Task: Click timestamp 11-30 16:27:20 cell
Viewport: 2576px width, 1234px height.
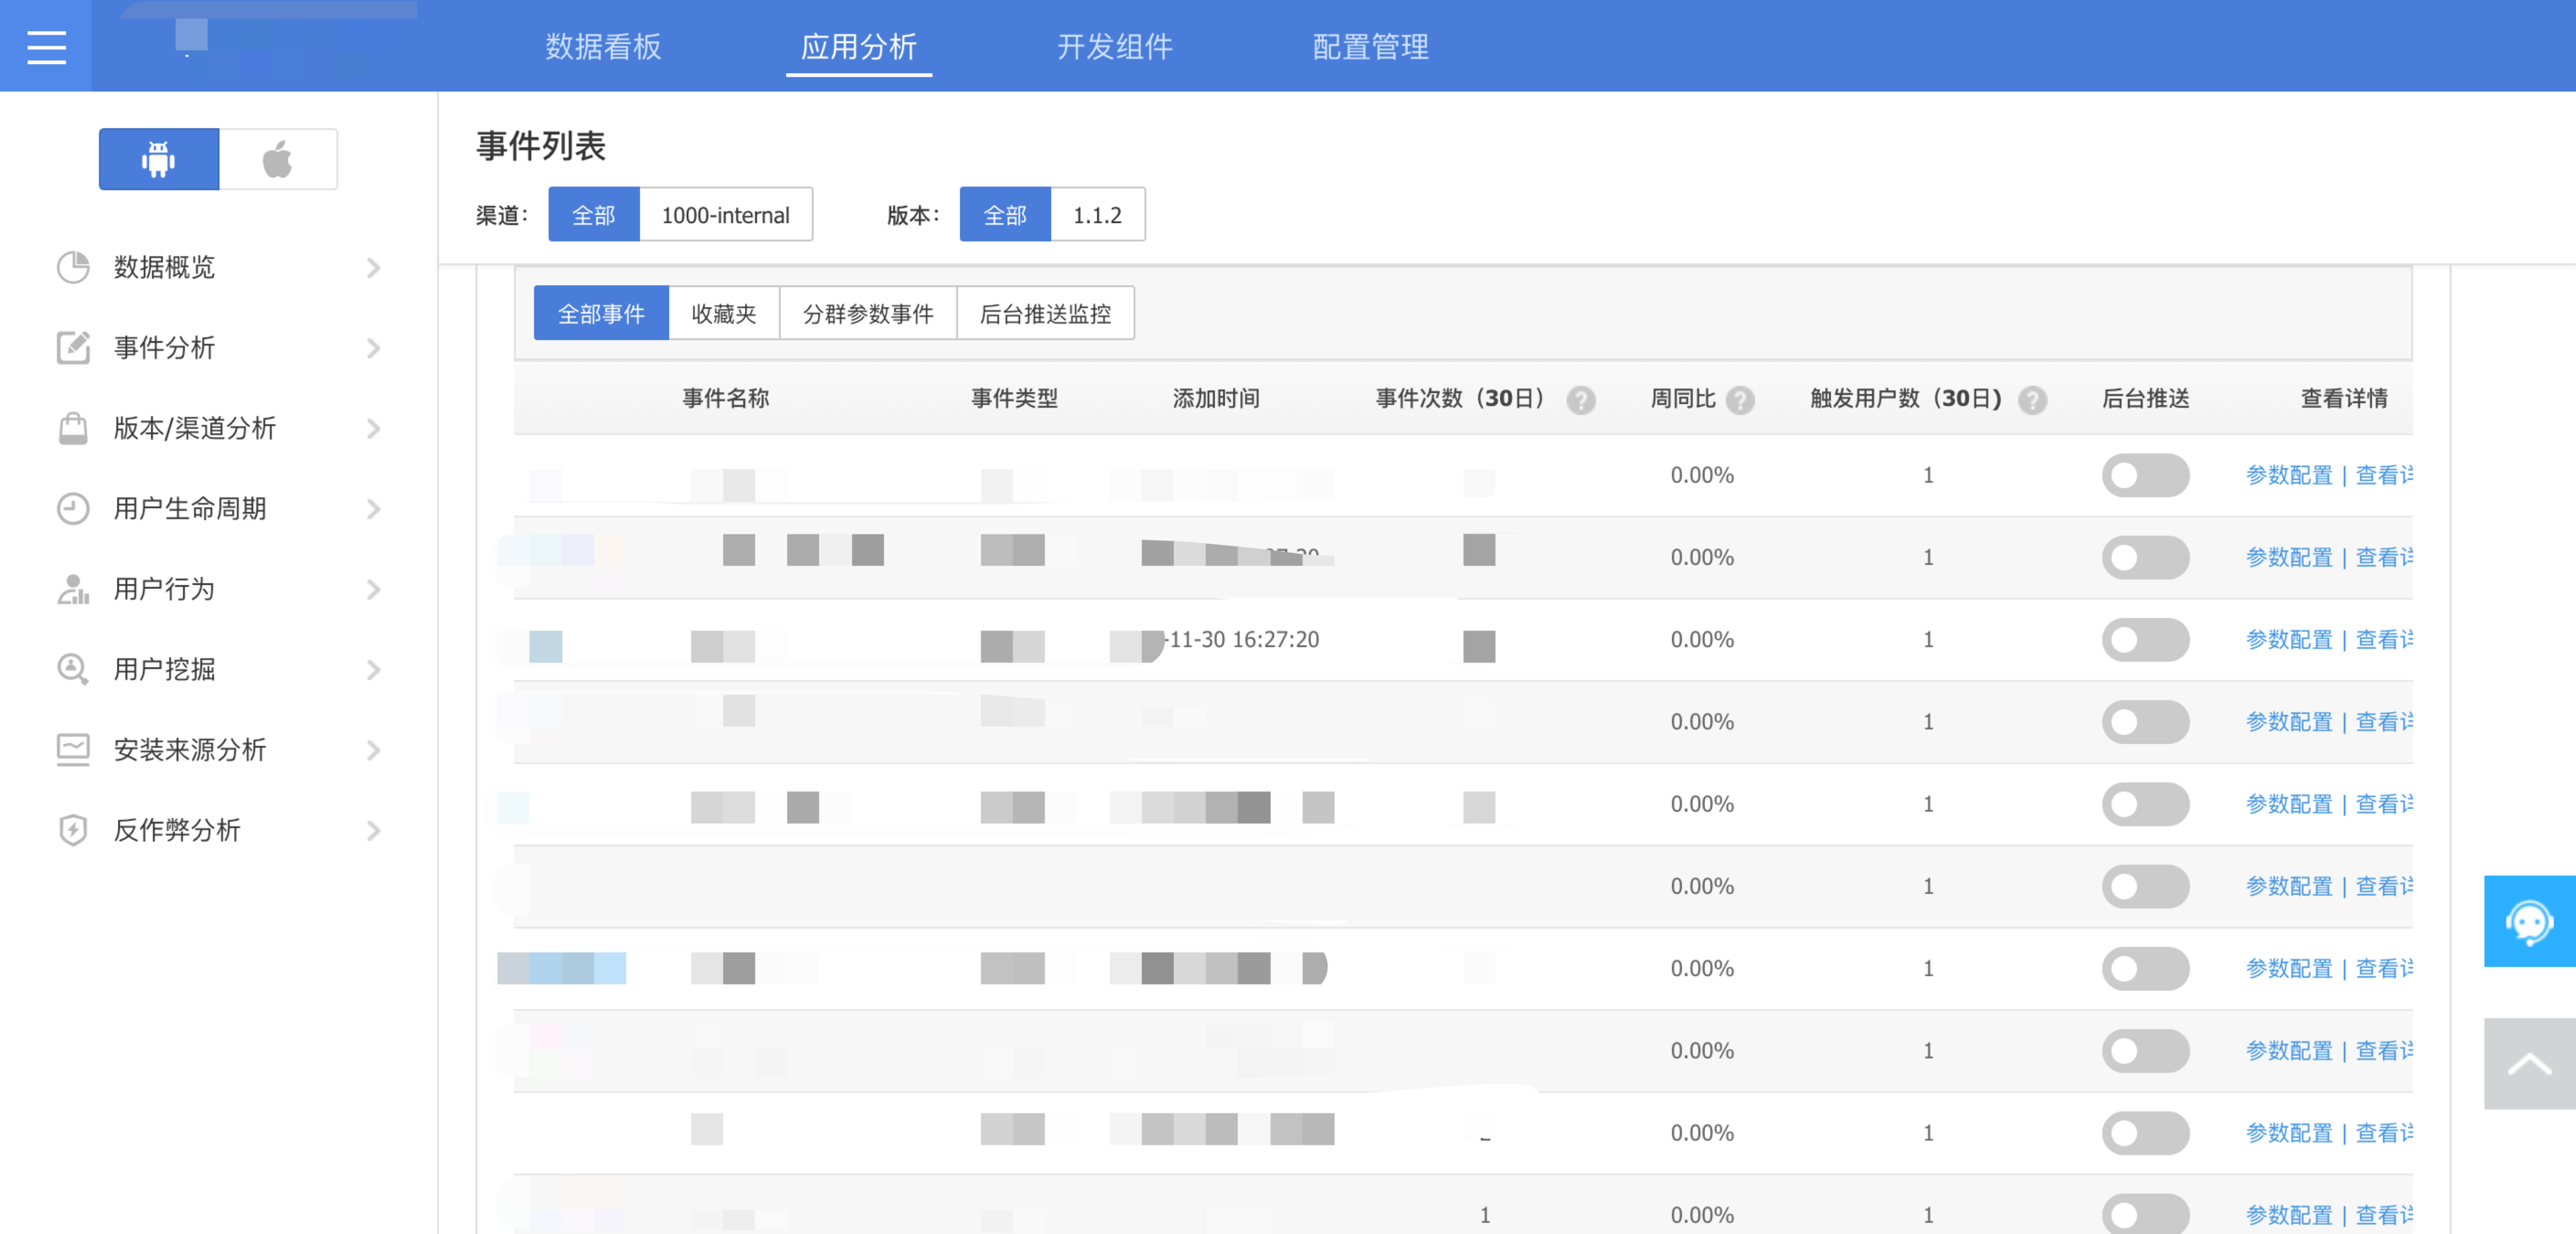Action: (x=1243, y=640)
